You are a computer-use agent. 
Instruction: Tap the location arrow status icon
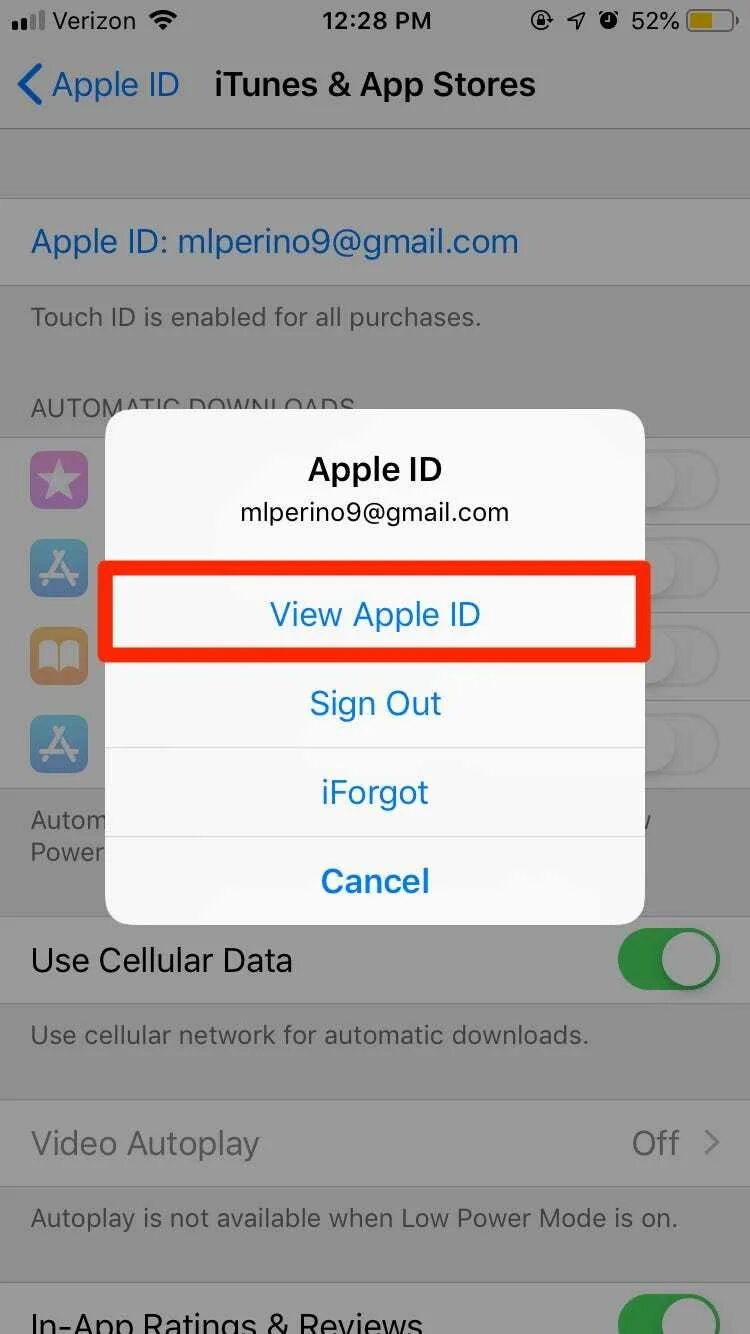(576, 21)
